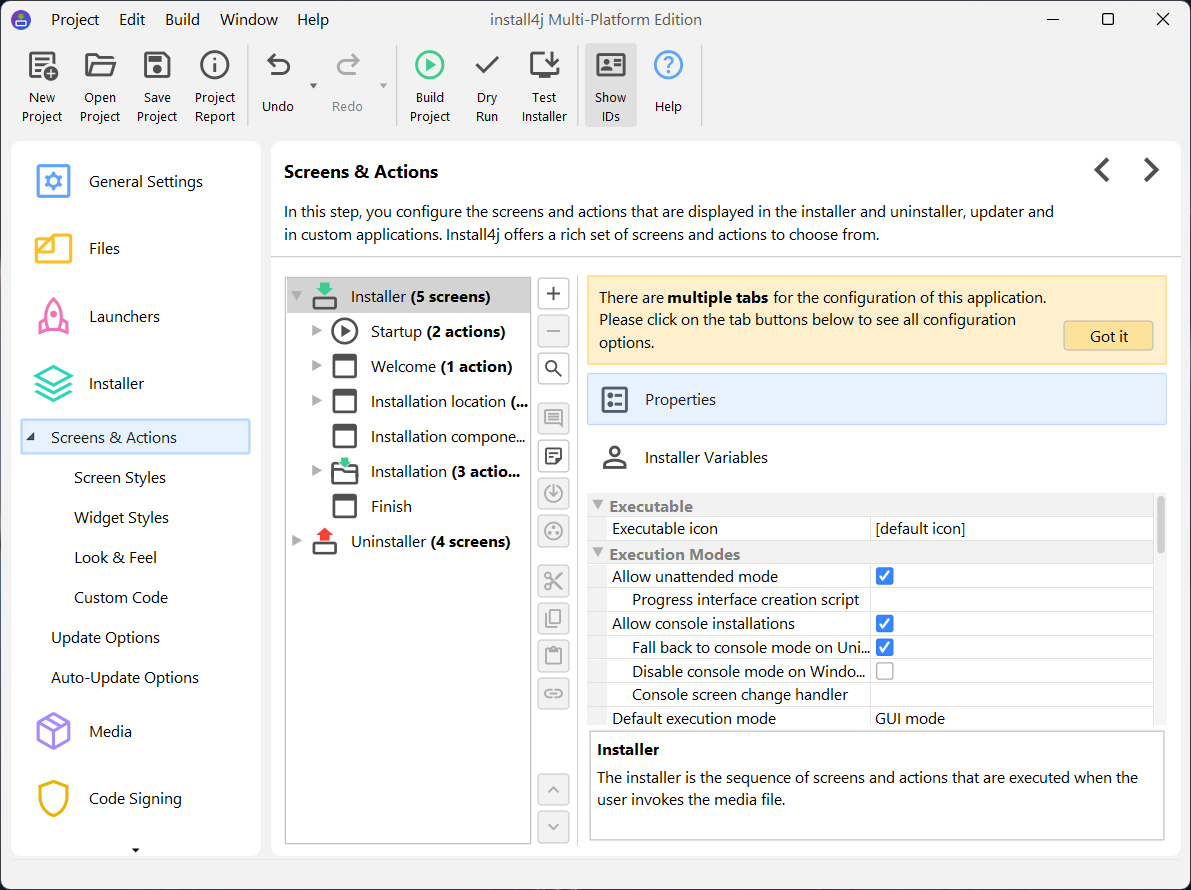Go to Screen Styles sub-step
Screen dimensions: 1191x890
(120, 478)
